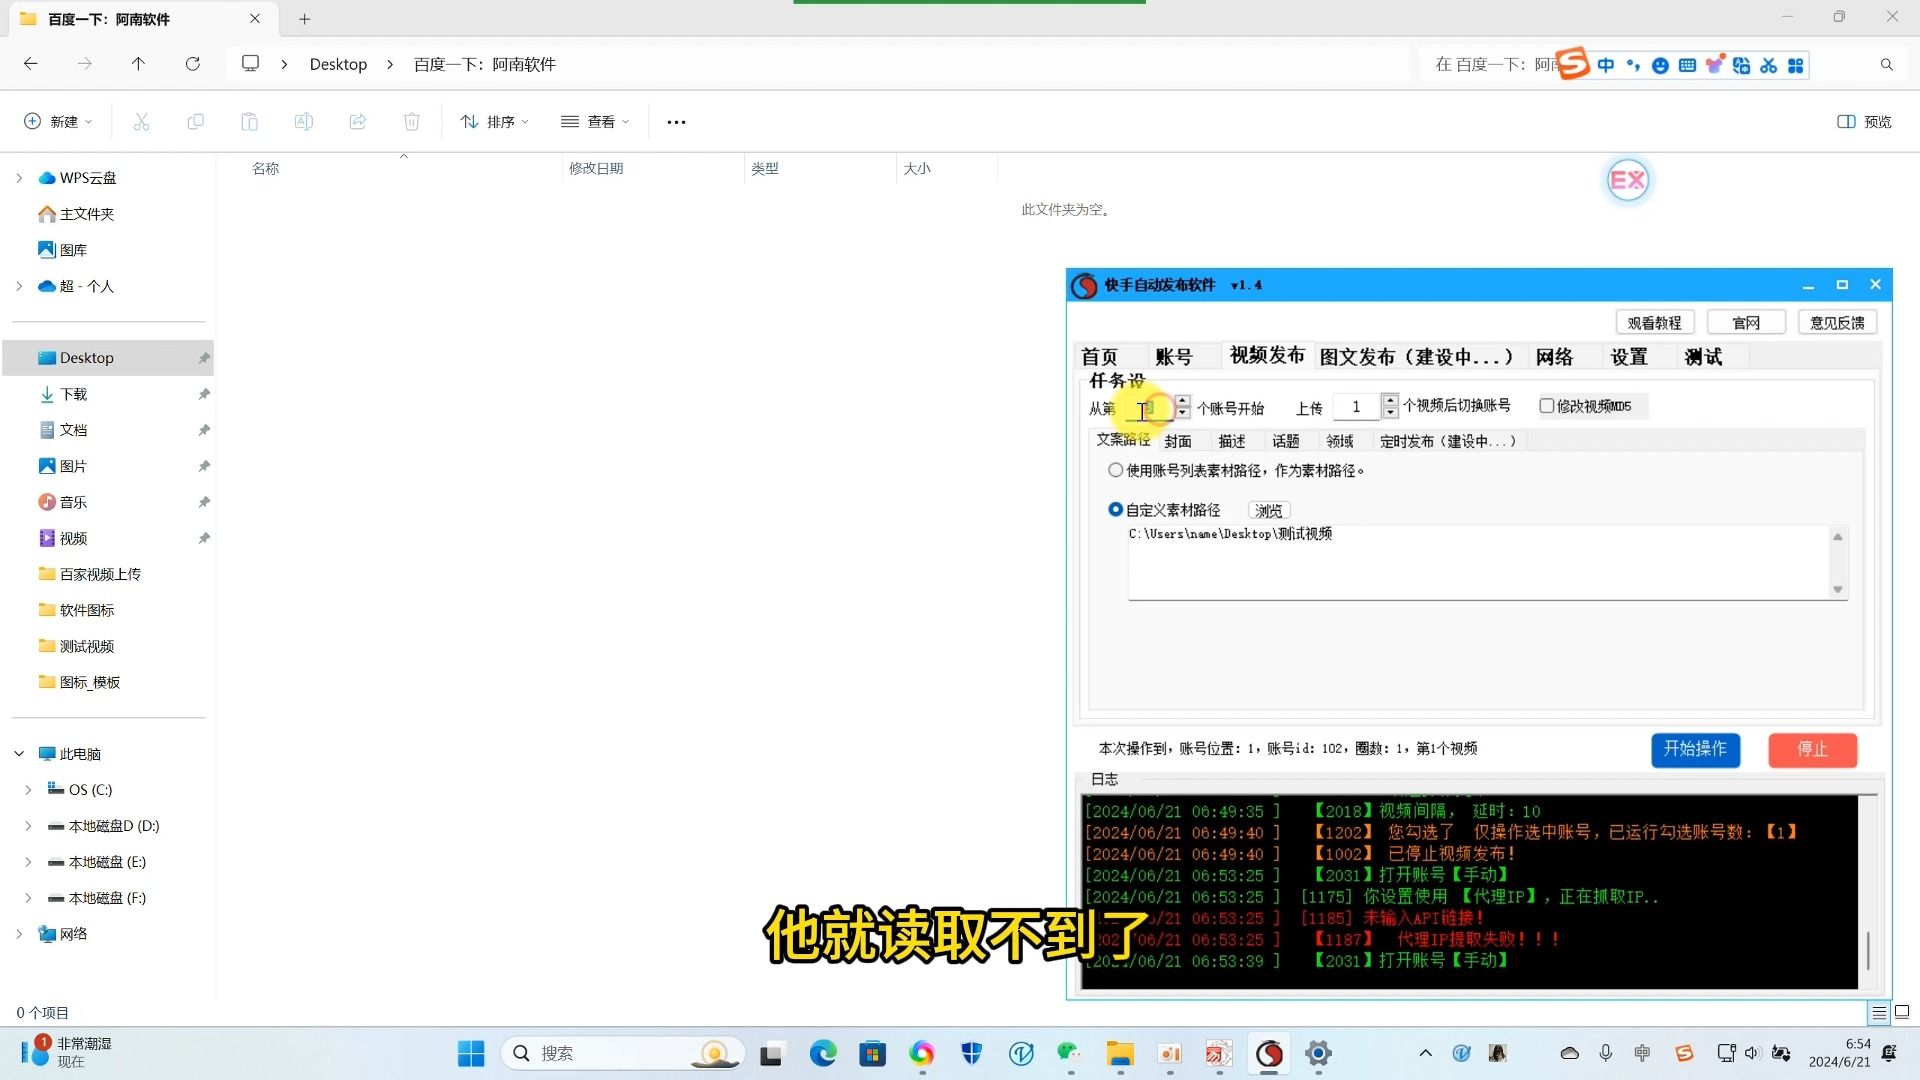The image size is (1920, 1080).
Task: Expand the 超 - 个人 cloud node
Action: pyautogui.click(x=19, y=286)
